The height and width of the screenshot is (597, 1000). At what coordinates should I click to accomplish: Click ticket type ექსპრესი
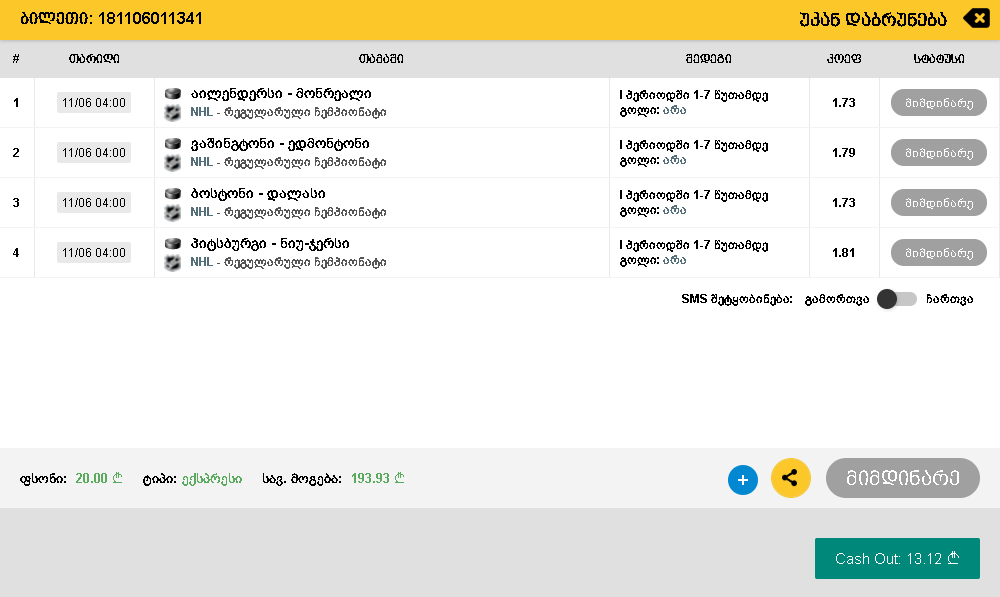coord(212,479)
